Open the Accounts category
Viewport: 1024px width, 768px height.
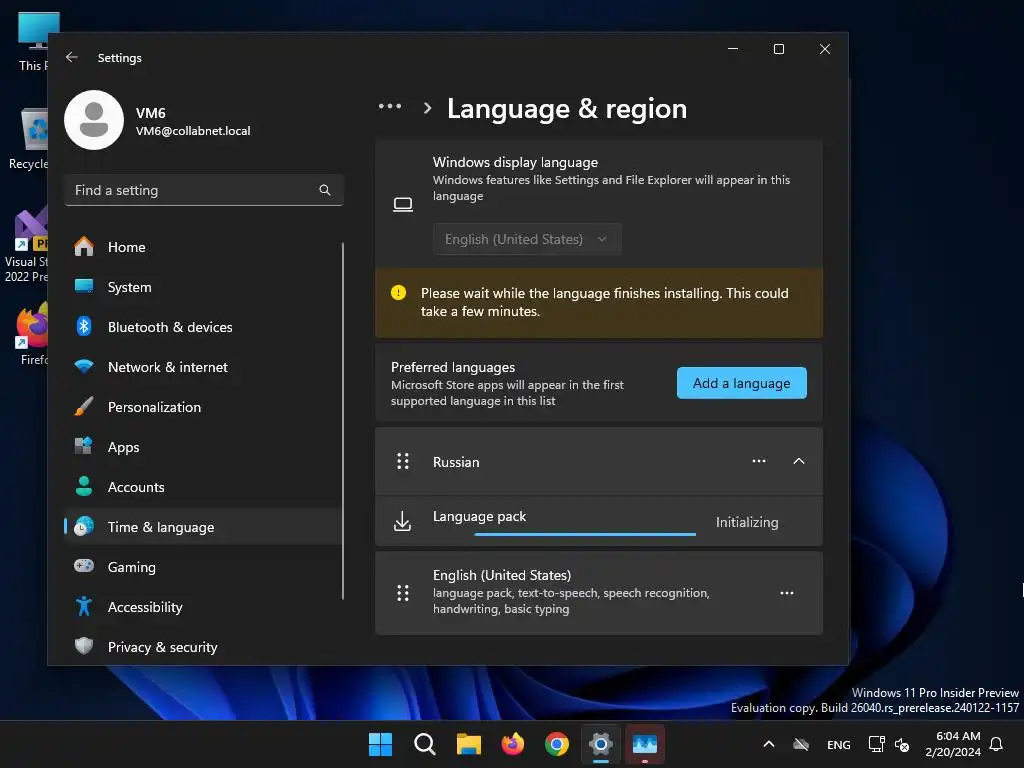click(x=204, y=487)
